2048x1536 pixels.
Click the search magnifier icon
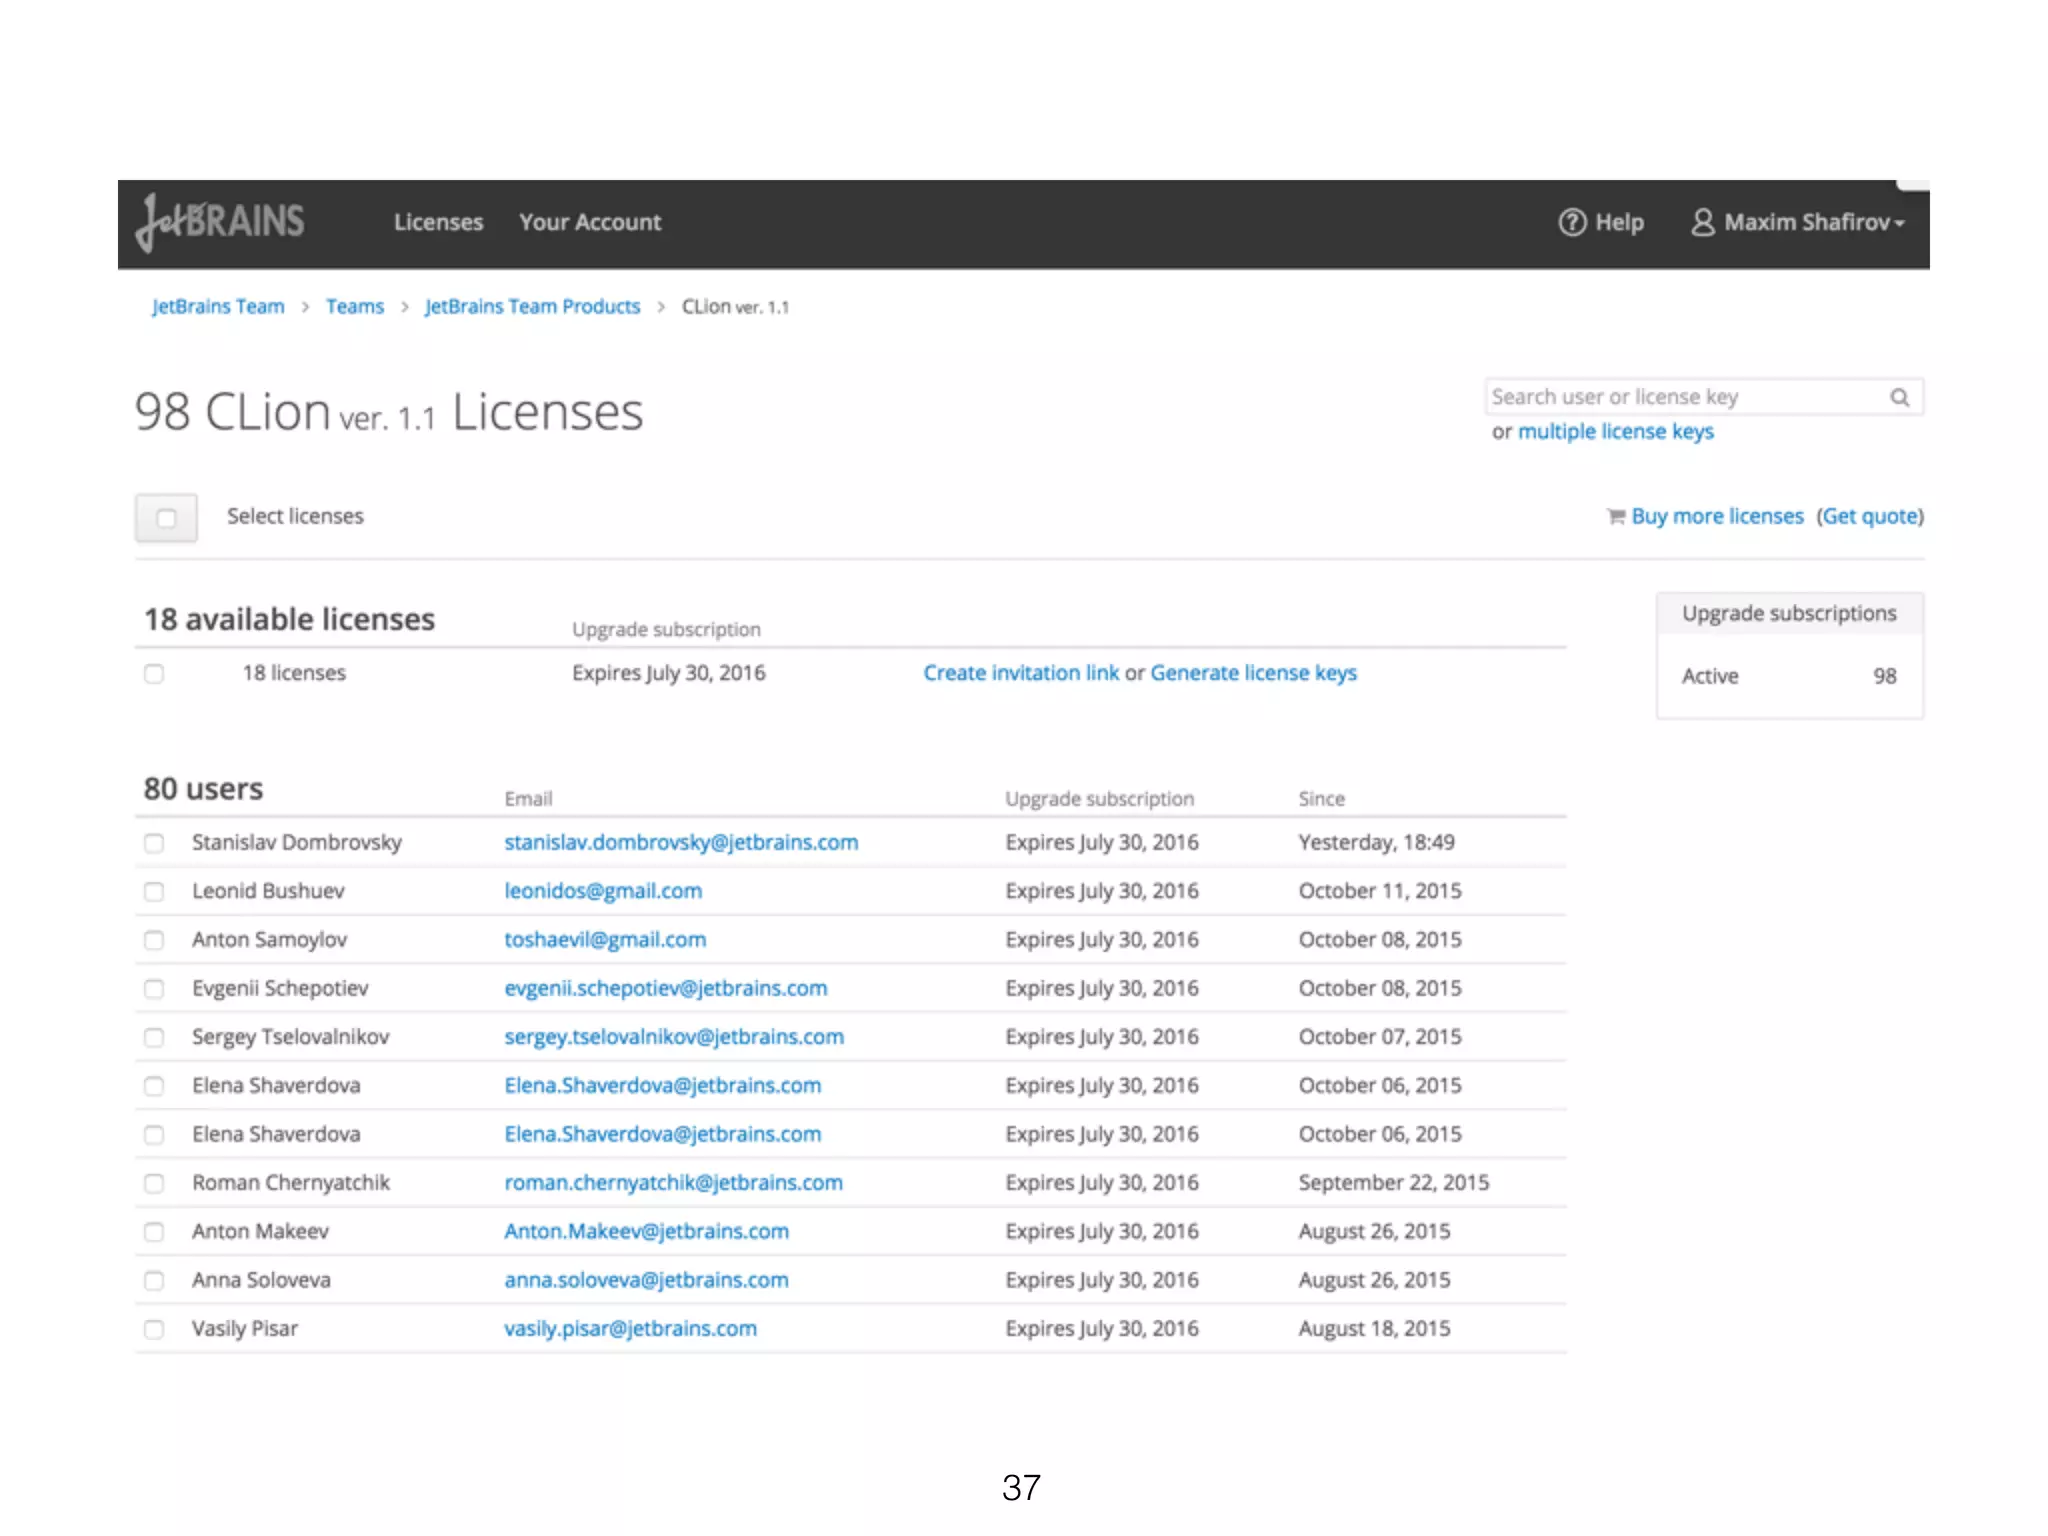click(x=1899, y=397)
